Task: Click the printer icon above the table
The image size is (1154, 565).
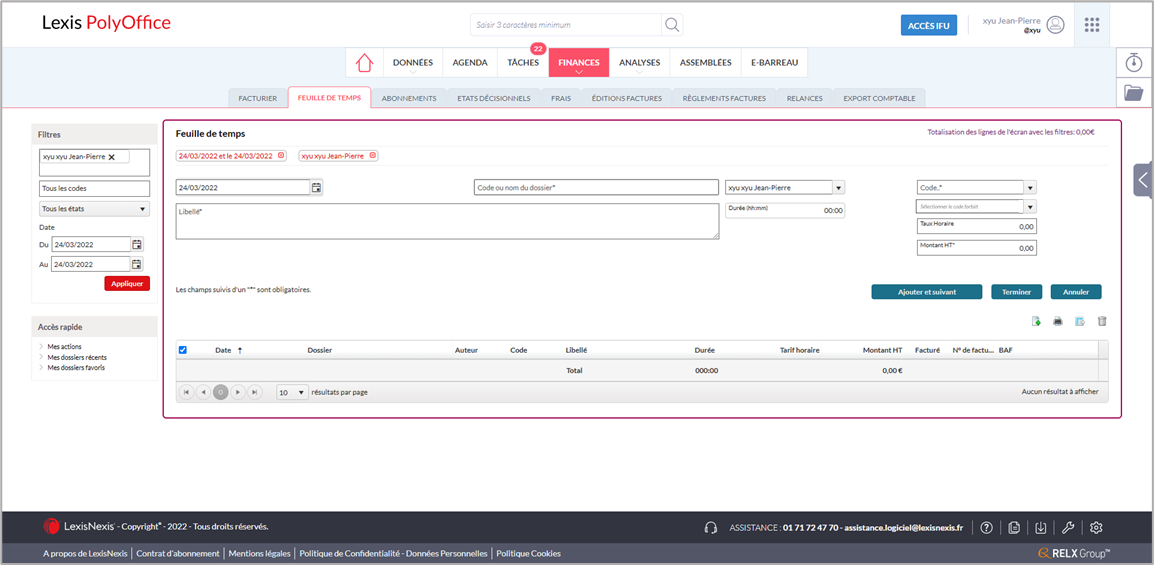Action: (x=1057, y=322)
